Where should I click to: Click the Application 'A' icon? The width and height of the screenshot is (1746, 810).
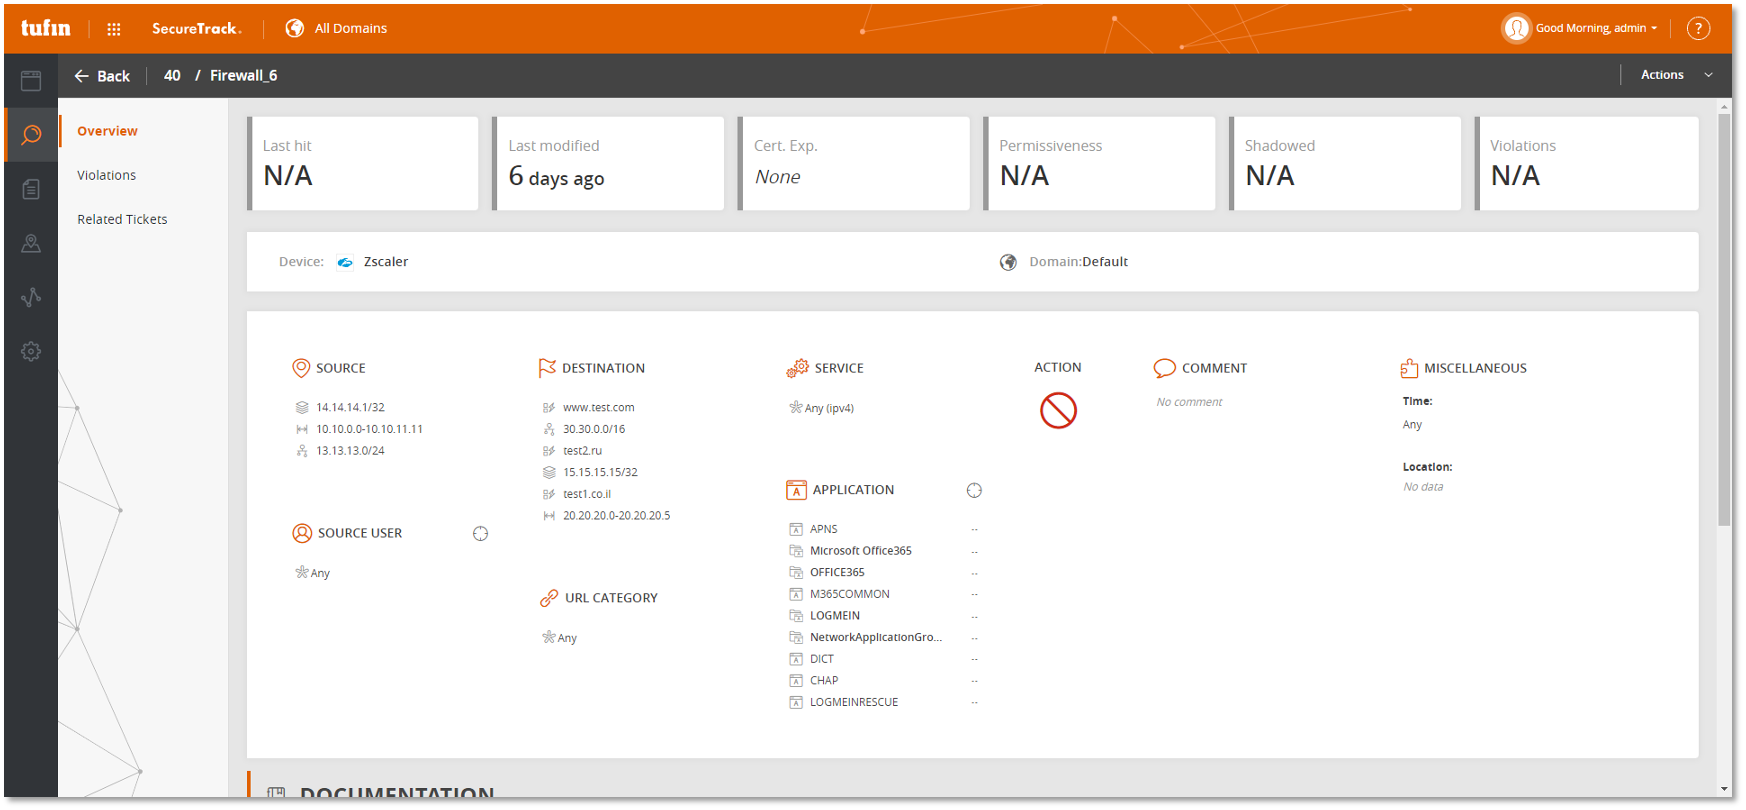(x=796, y=490)
